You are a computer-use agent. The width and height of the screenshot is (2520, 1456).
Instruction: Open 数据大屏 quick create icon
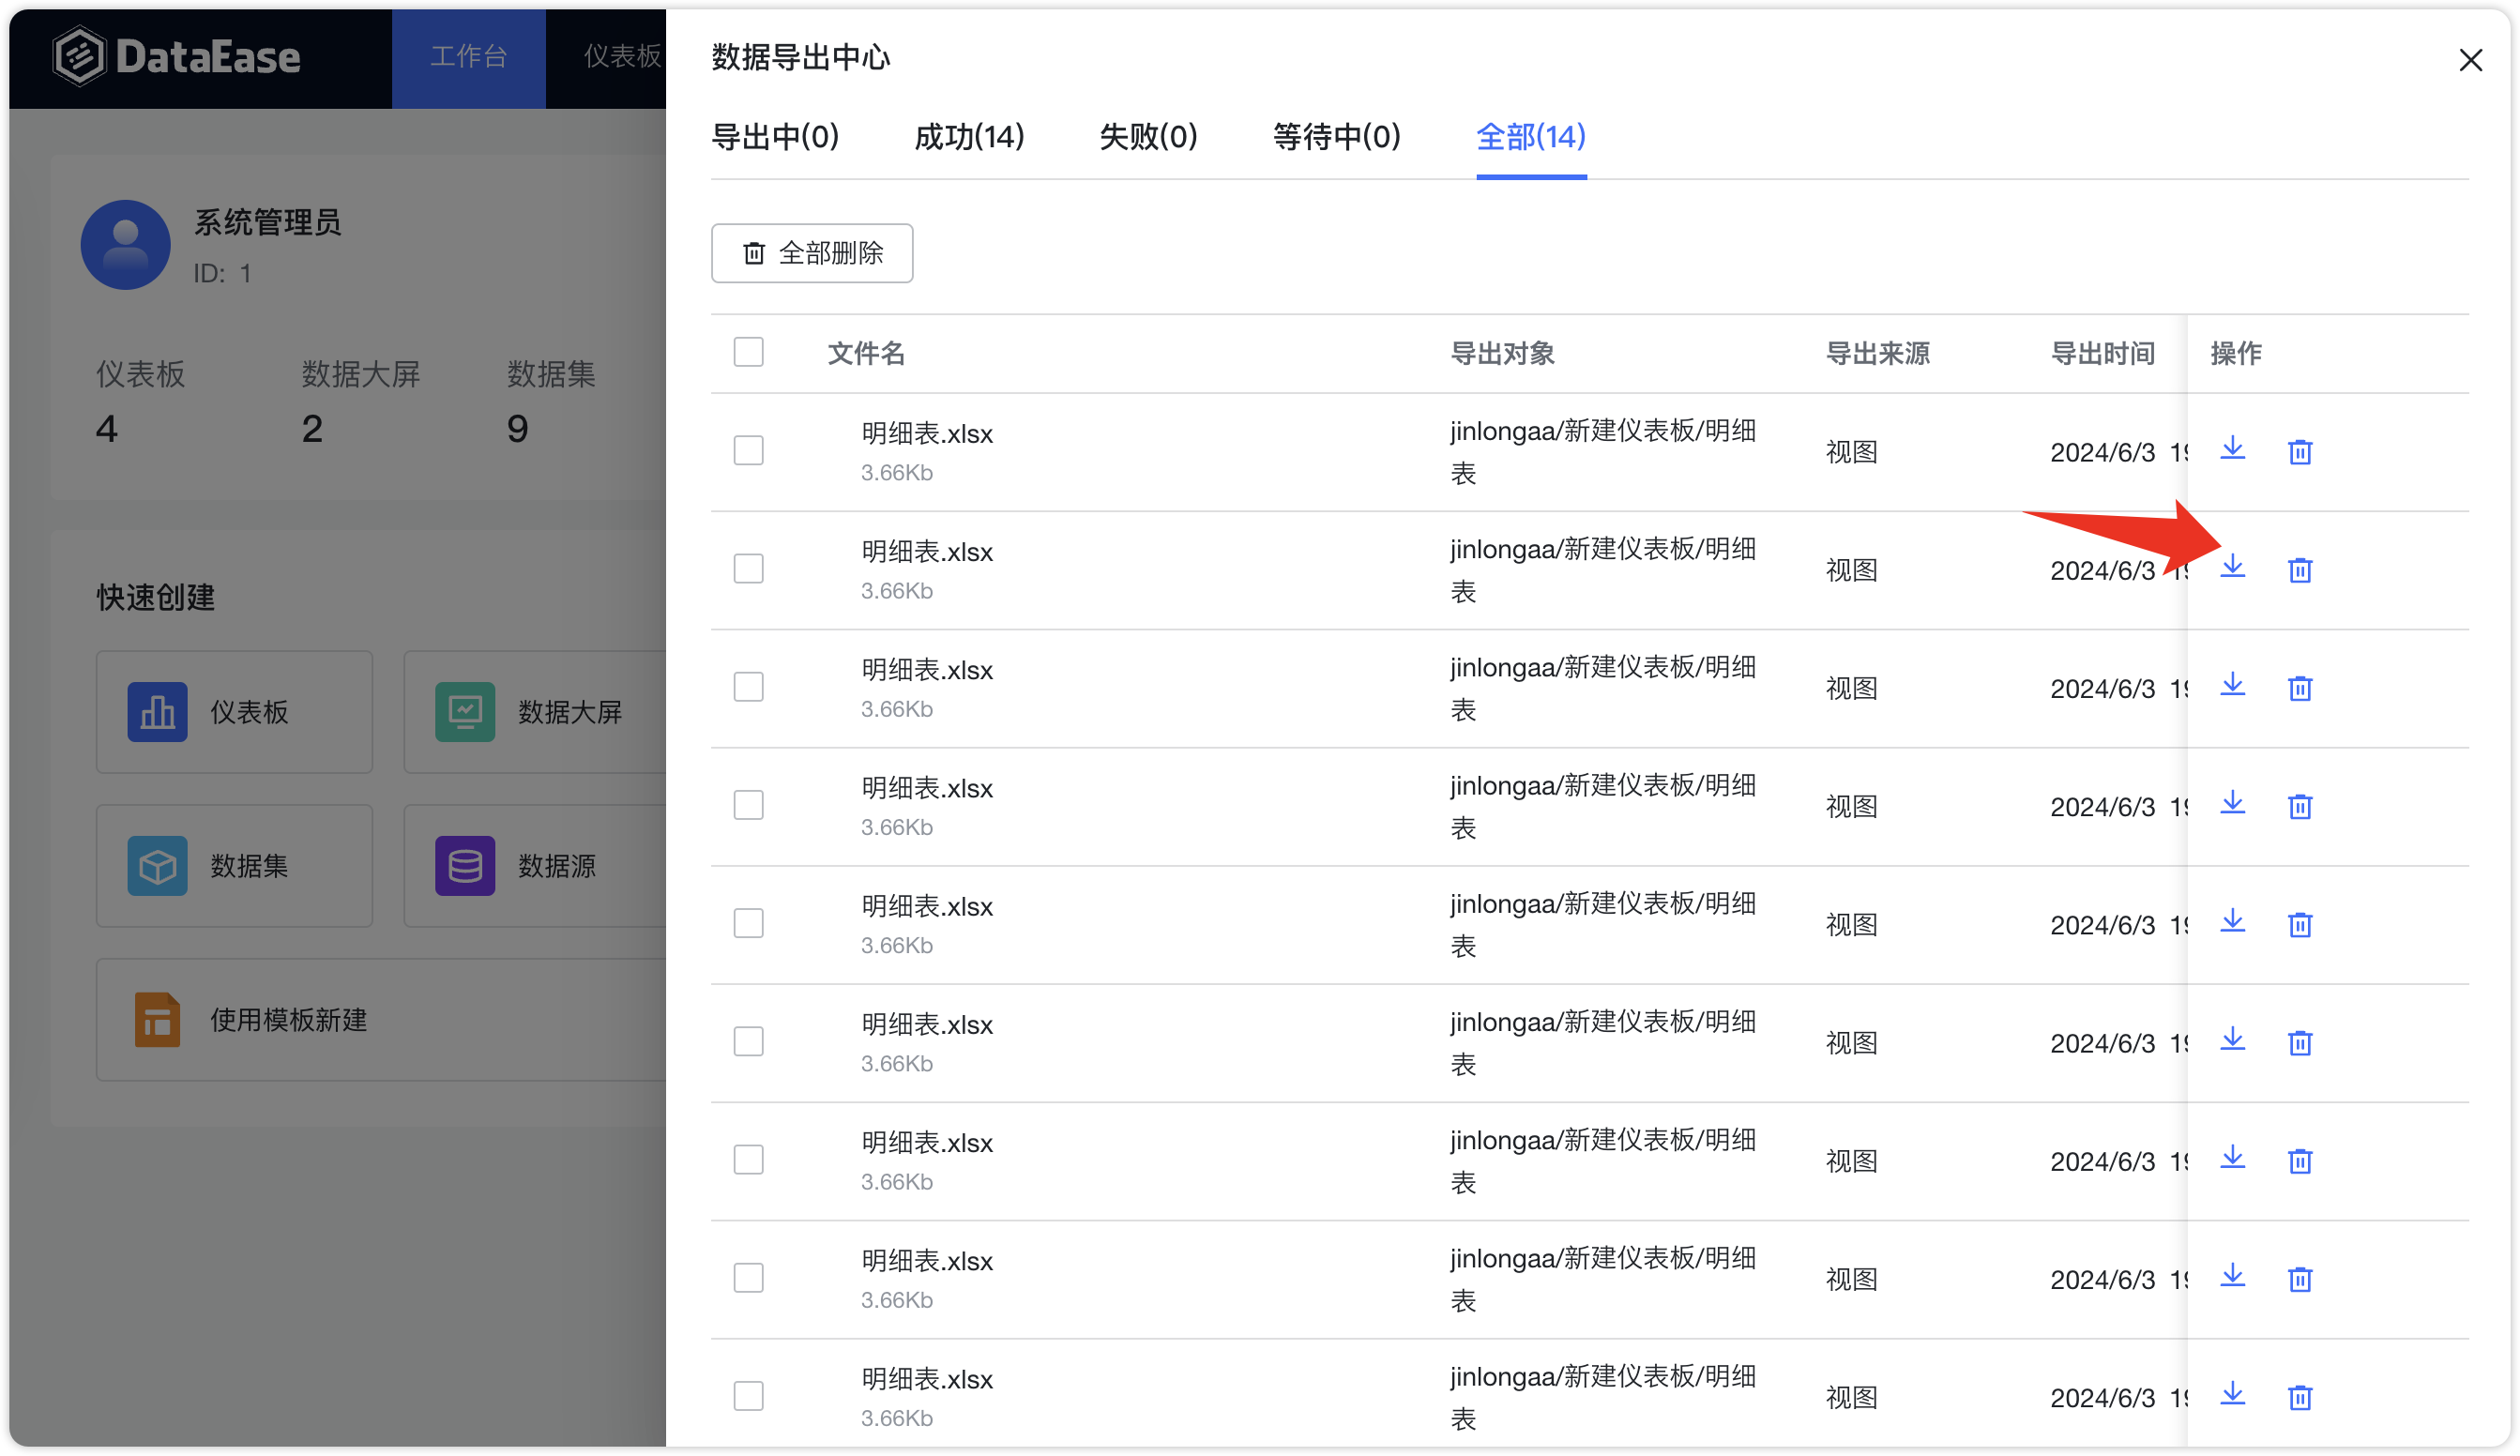465,712
